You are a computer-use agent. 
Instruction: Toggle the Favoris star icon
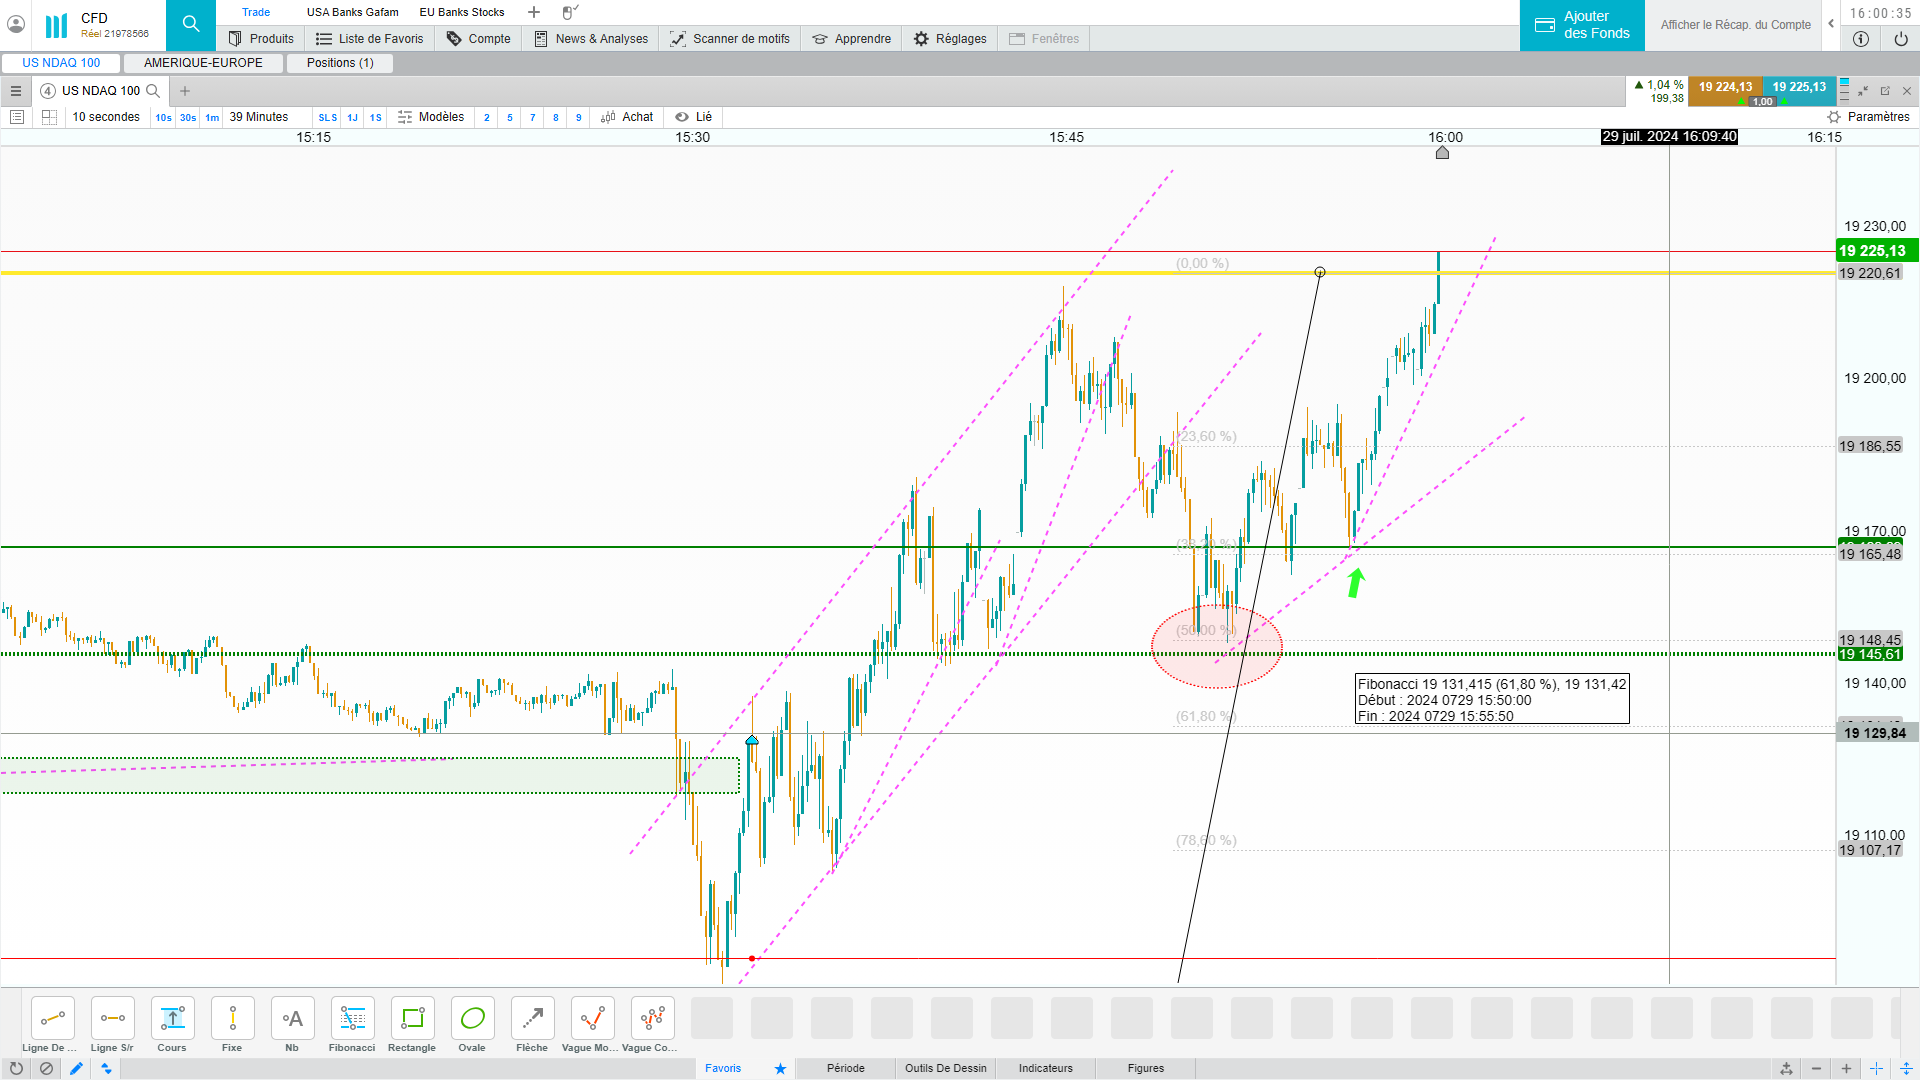[780, 1068]
